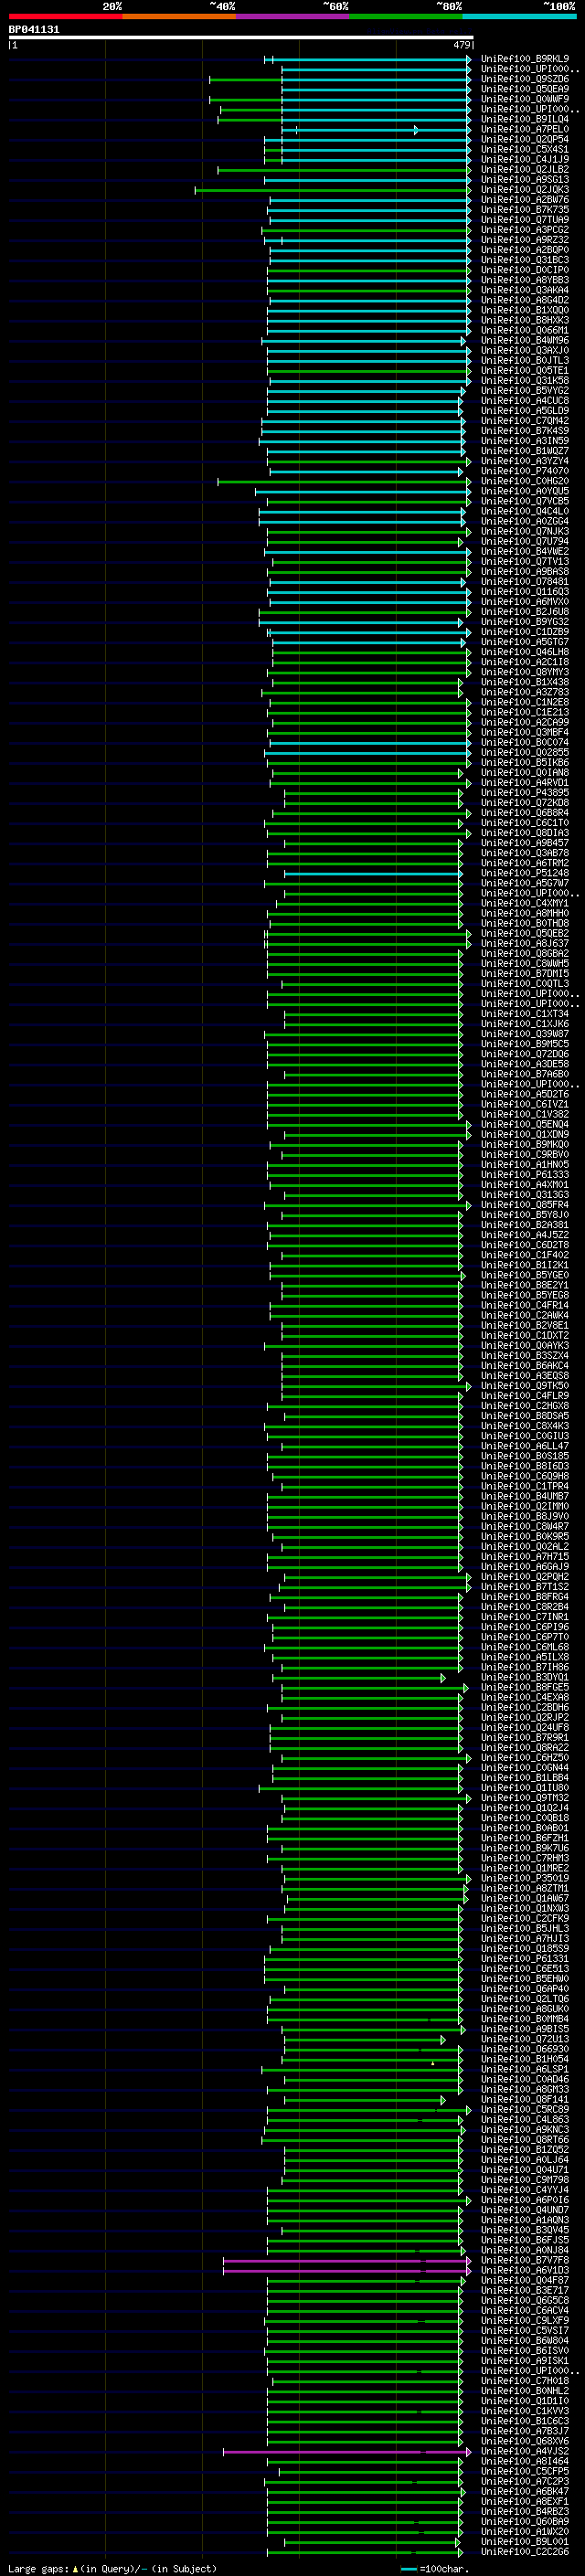Open hit UniRef100_A3EQS8
The height and width of the screenshot is (2576, 585).
tap(525, 1376)
